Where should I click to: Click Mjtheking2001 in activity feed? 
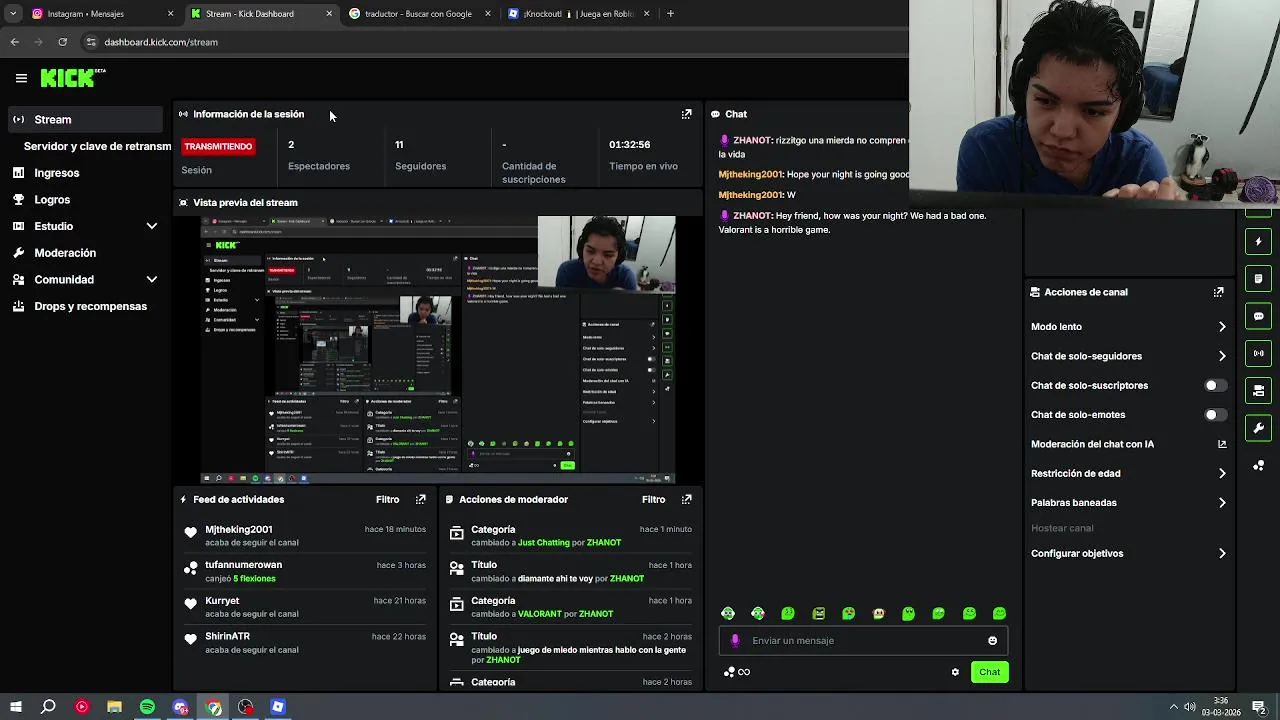pyautogui.click(x=238, y=530)
